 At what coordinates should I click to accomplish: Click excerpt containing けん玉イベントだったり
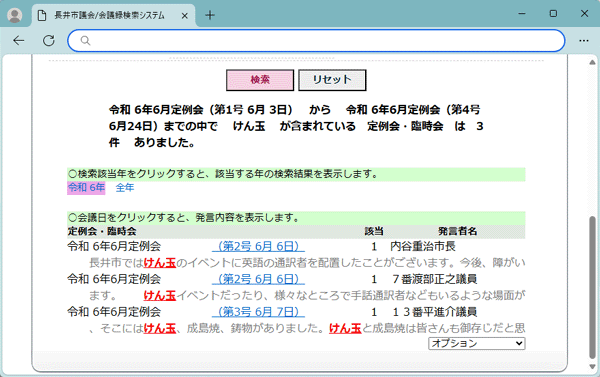(307, 295)
